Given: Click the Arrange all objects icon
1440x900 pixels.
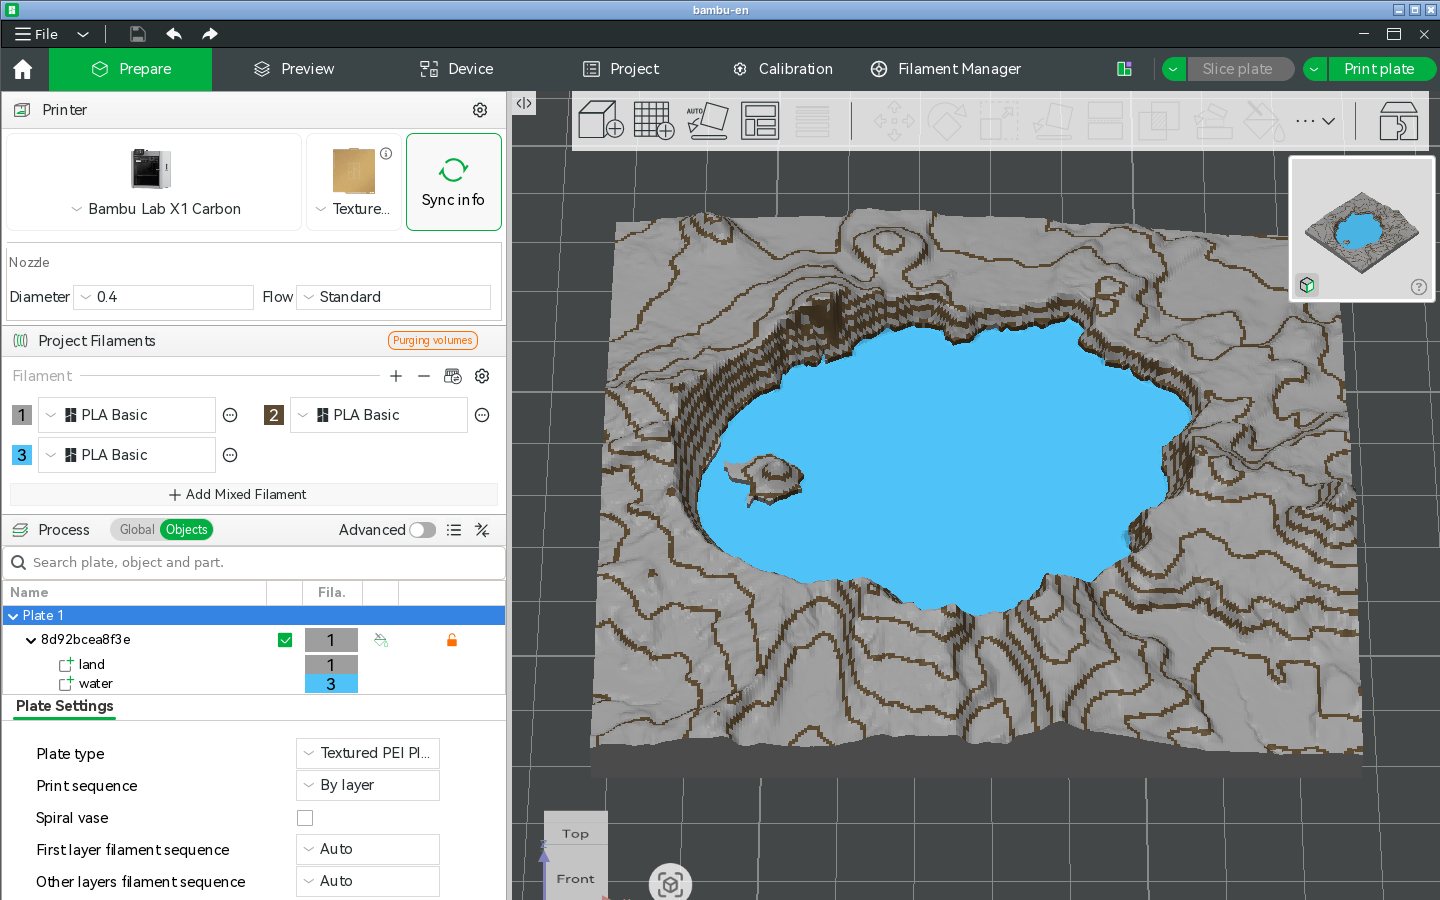Looking at the screenshot, I should (x=760, y=121).
